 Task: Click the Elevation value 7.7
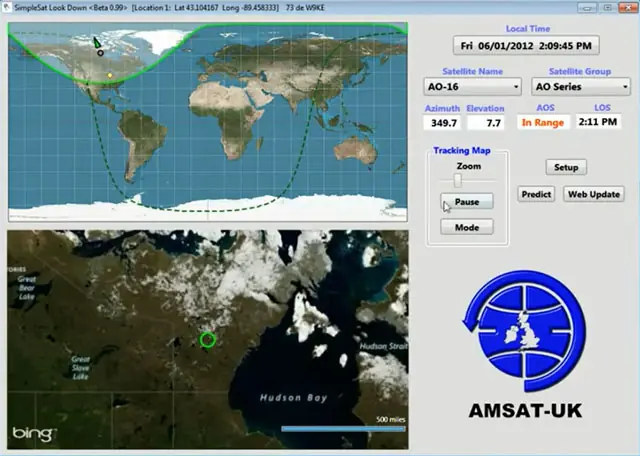[486, 122]
